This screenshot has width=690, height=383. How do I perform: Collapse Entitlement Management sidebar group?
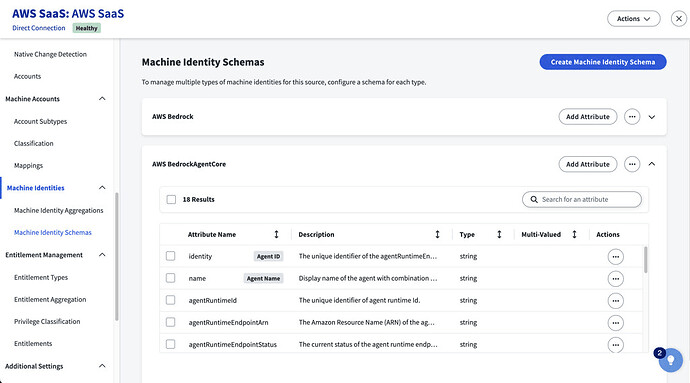[x=102, y=255]
